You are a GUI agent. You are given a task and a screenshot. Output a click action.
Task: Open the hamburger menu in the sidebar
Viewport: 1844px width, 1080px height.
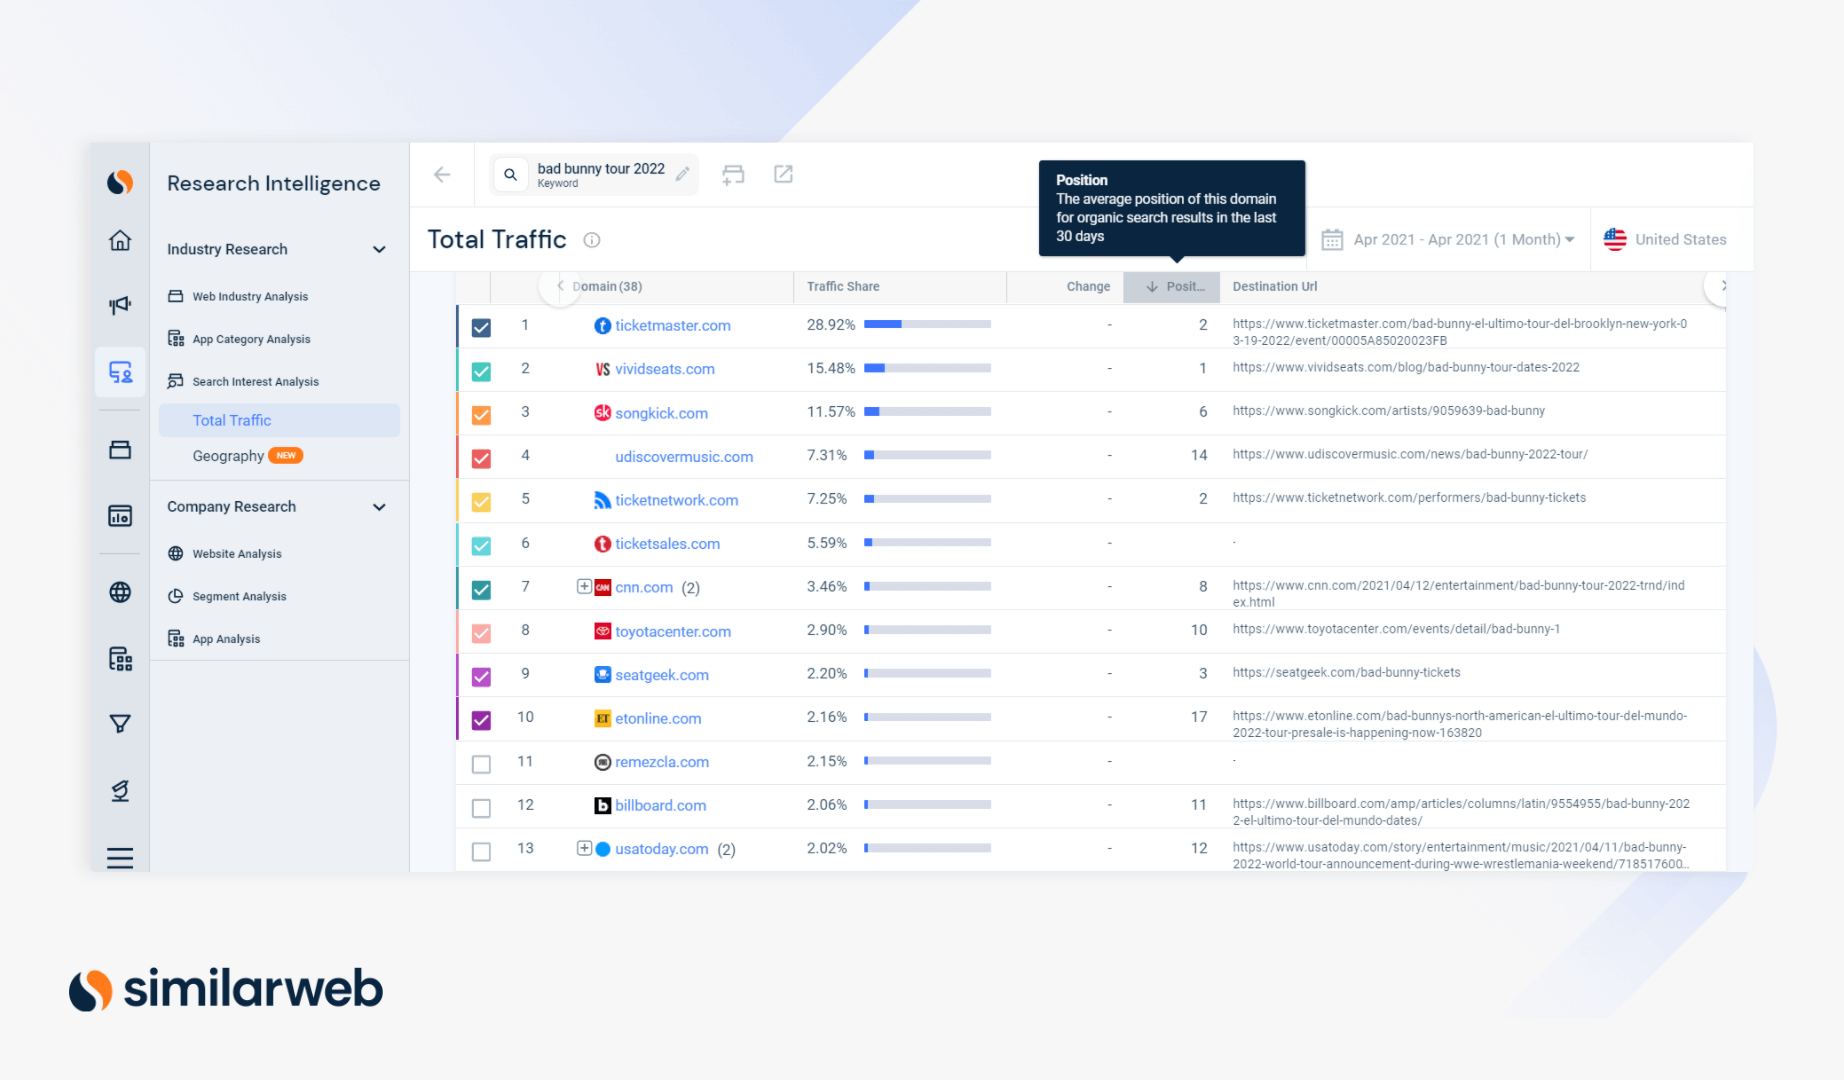pyautogui.click(x=120, y=858)
